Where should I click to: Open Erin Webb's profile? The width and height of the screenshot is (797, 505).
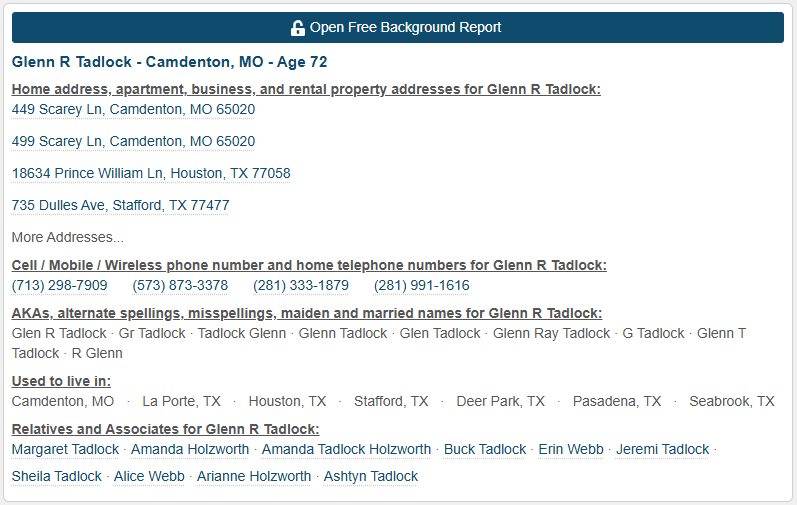tap(571, 450)
